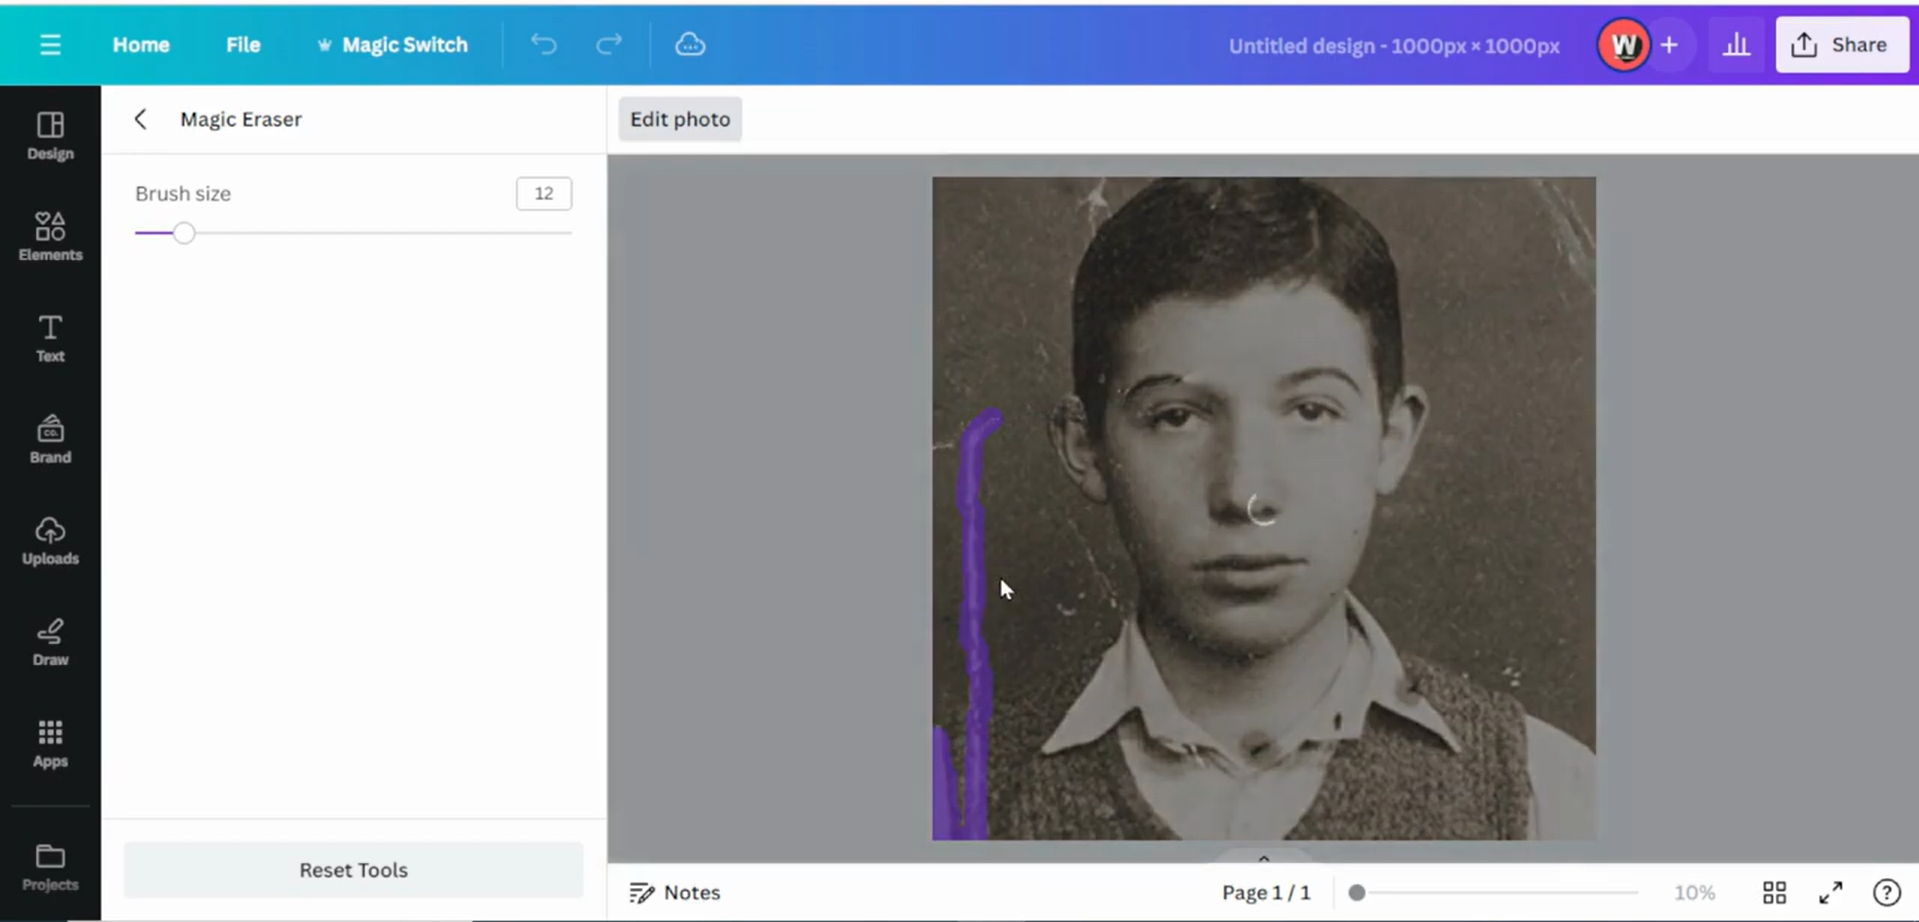Open the Brand panel
The height and width of the screenshot is (922, 1919).
coord(50,438)
